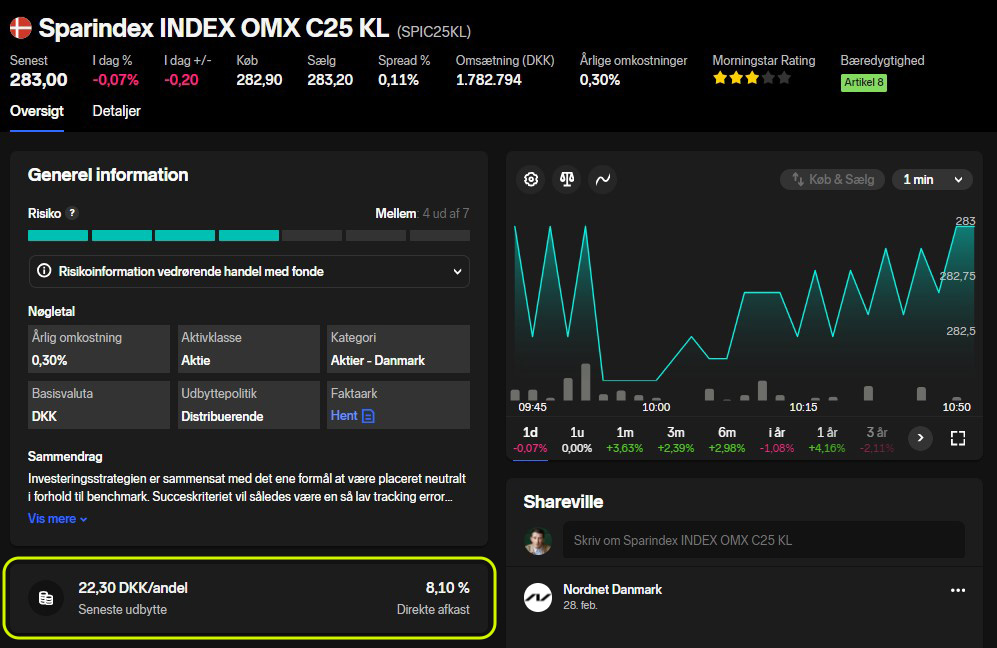Viewport: 997px width, 648px height.
Task: Open chart indicators line icon
Action: [x=603, y=179]
